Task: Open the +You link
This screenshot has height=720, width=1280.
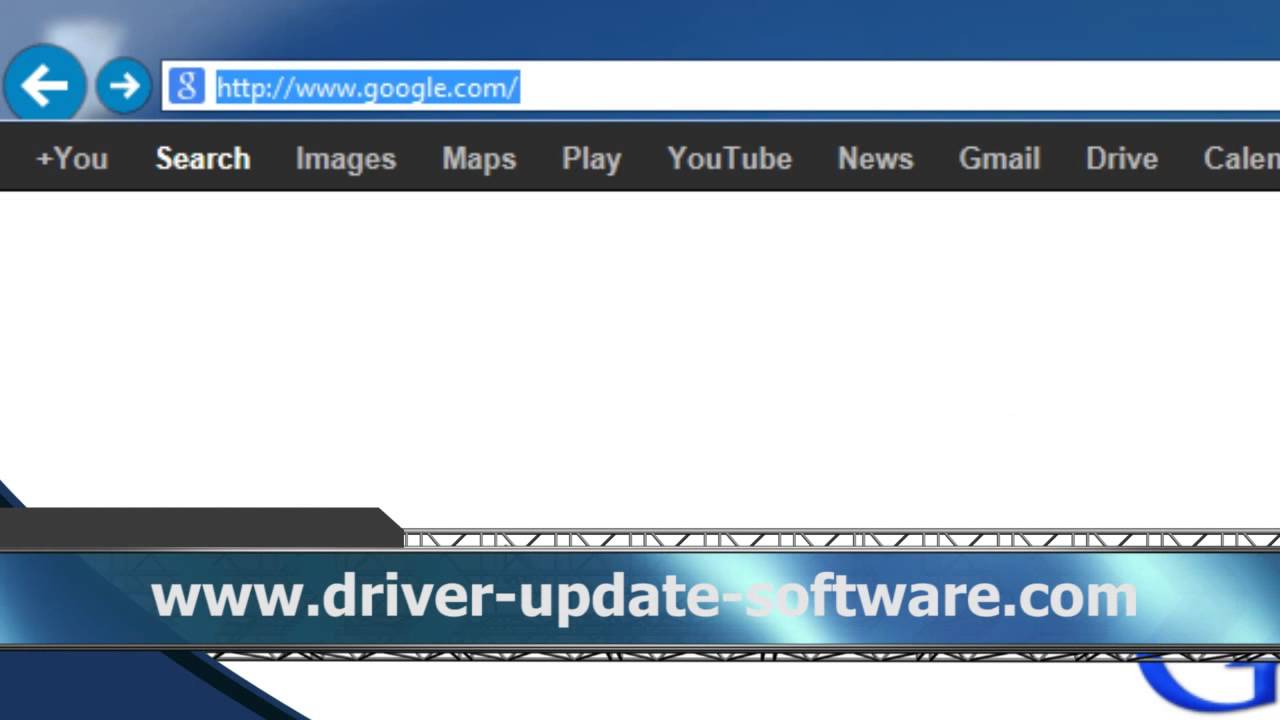Action: [x=71, y=158]
